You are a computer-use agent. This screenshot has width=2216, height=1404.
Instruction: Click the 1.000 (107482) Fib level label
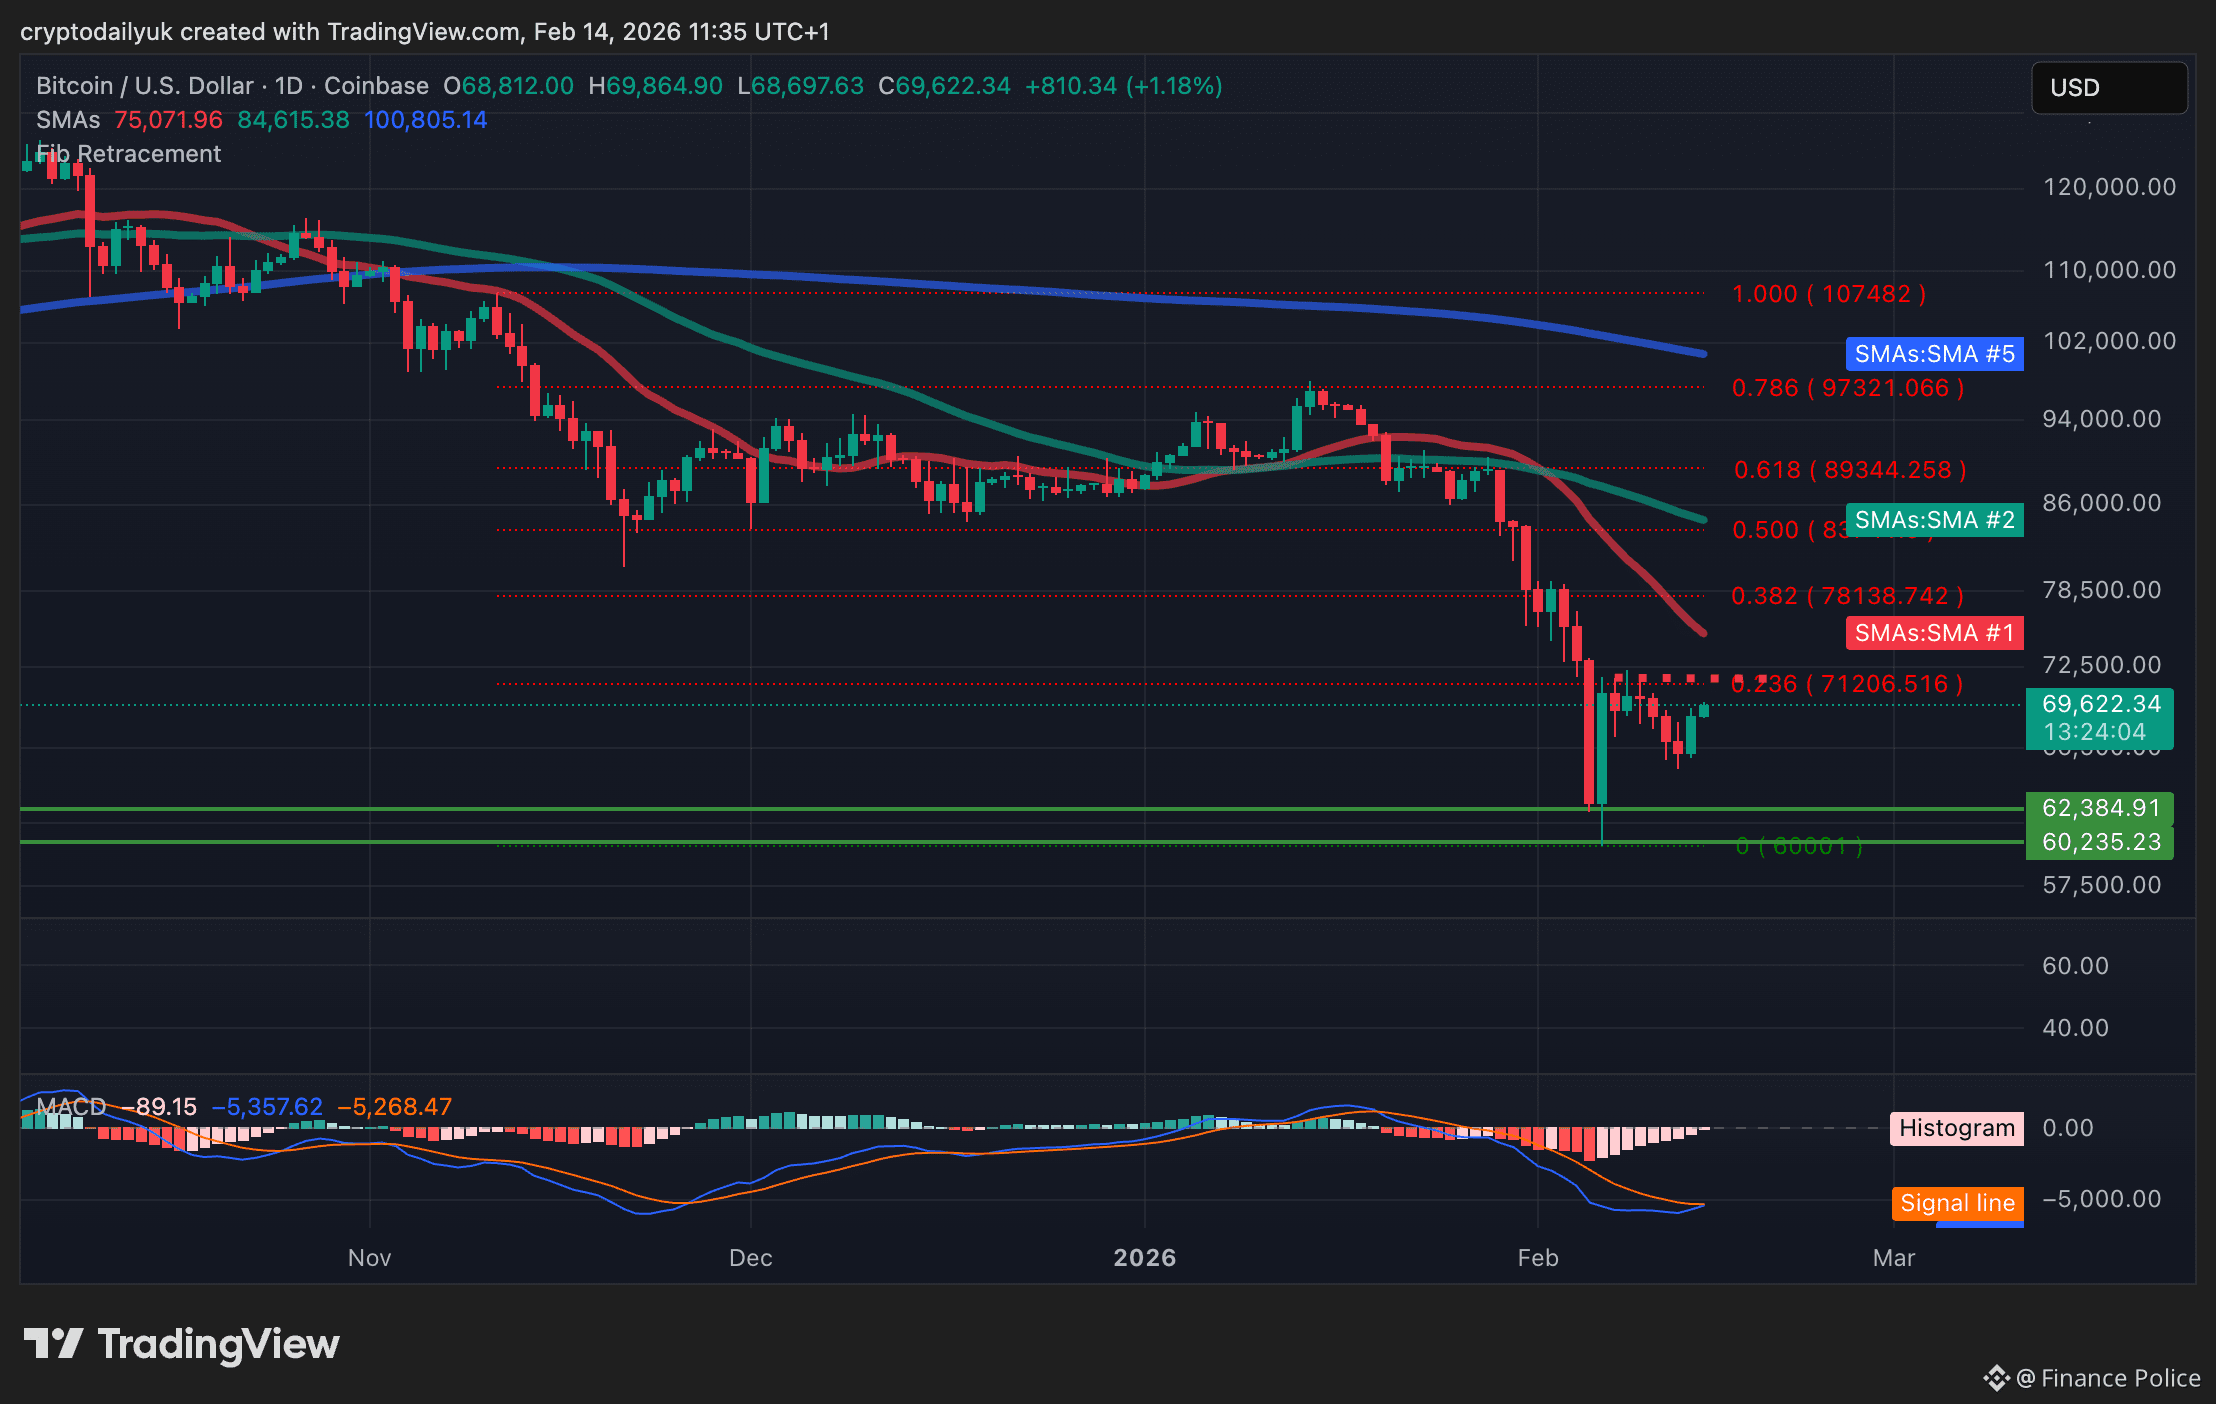click(x=1828, y=294)
